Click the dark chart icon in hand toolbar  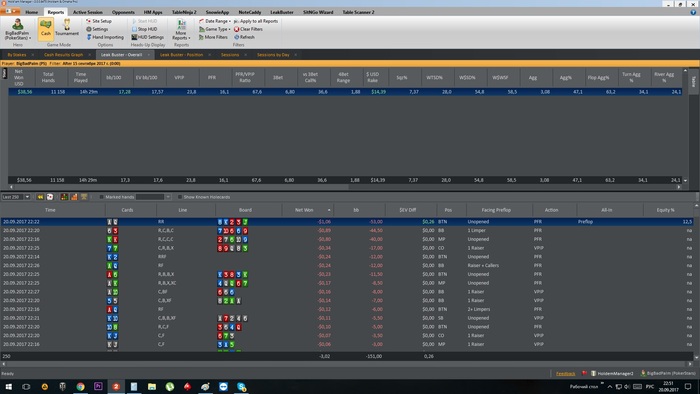(64, 197)
